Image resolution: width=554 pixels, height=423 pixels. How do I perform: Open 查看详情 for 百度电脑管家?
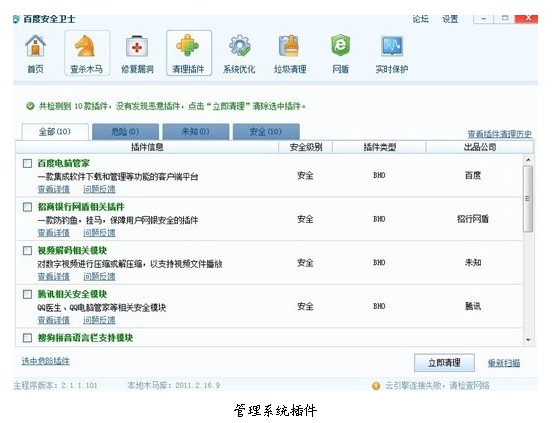(x=54, y=189)
